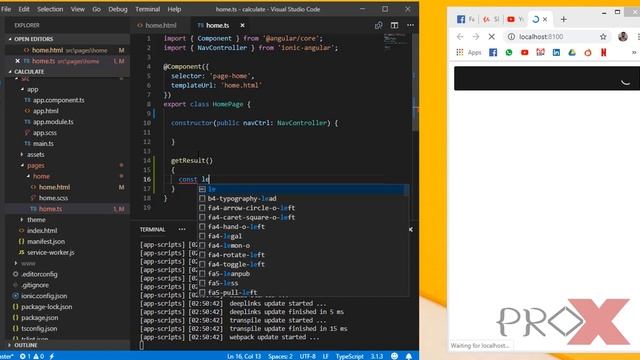
Task: Open app.module.ts in explorer
Action: pyautogui.click(x=53, y=122)
